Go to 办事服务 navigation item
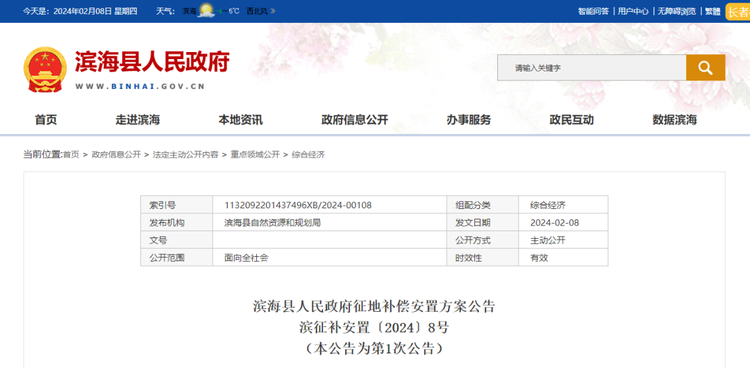Image resolution: width=750 pixels, height=368 pixels. [x=469, y=120]
